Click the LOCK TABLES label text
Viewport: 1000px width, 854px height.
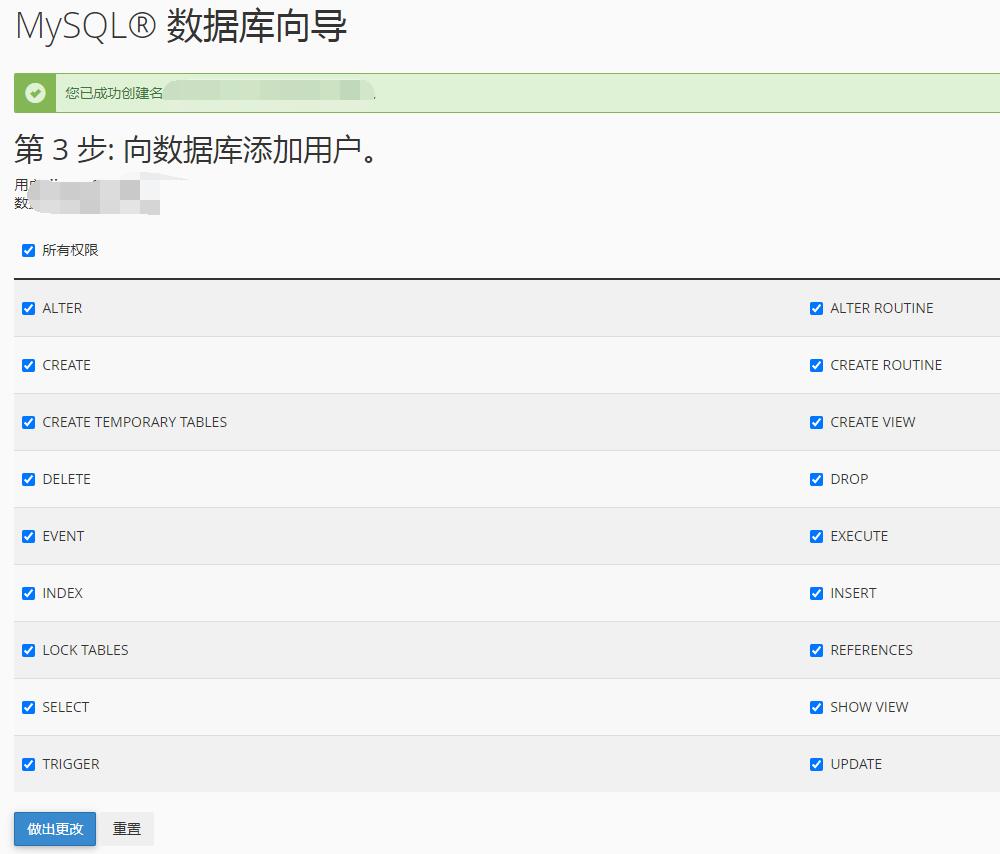click(85, 650)
